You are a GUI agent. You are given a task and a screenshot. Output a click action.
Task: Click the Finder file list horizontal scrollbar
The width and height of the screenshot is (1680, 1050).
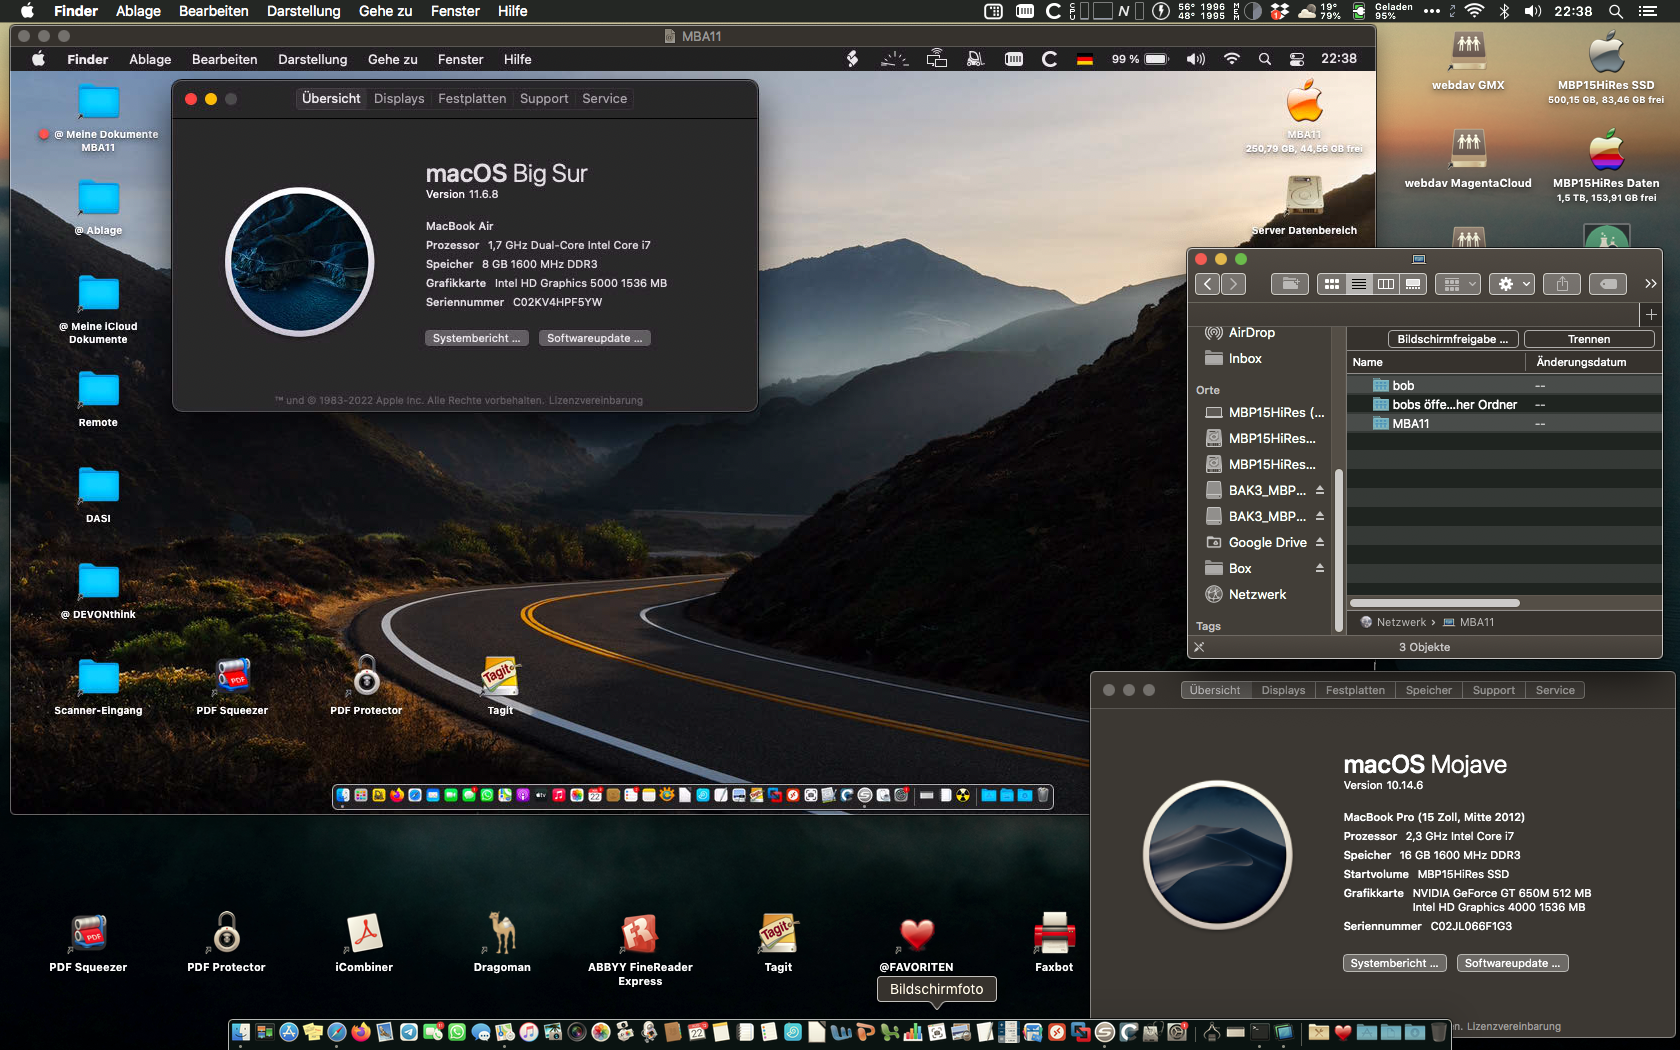point(1435,603)
